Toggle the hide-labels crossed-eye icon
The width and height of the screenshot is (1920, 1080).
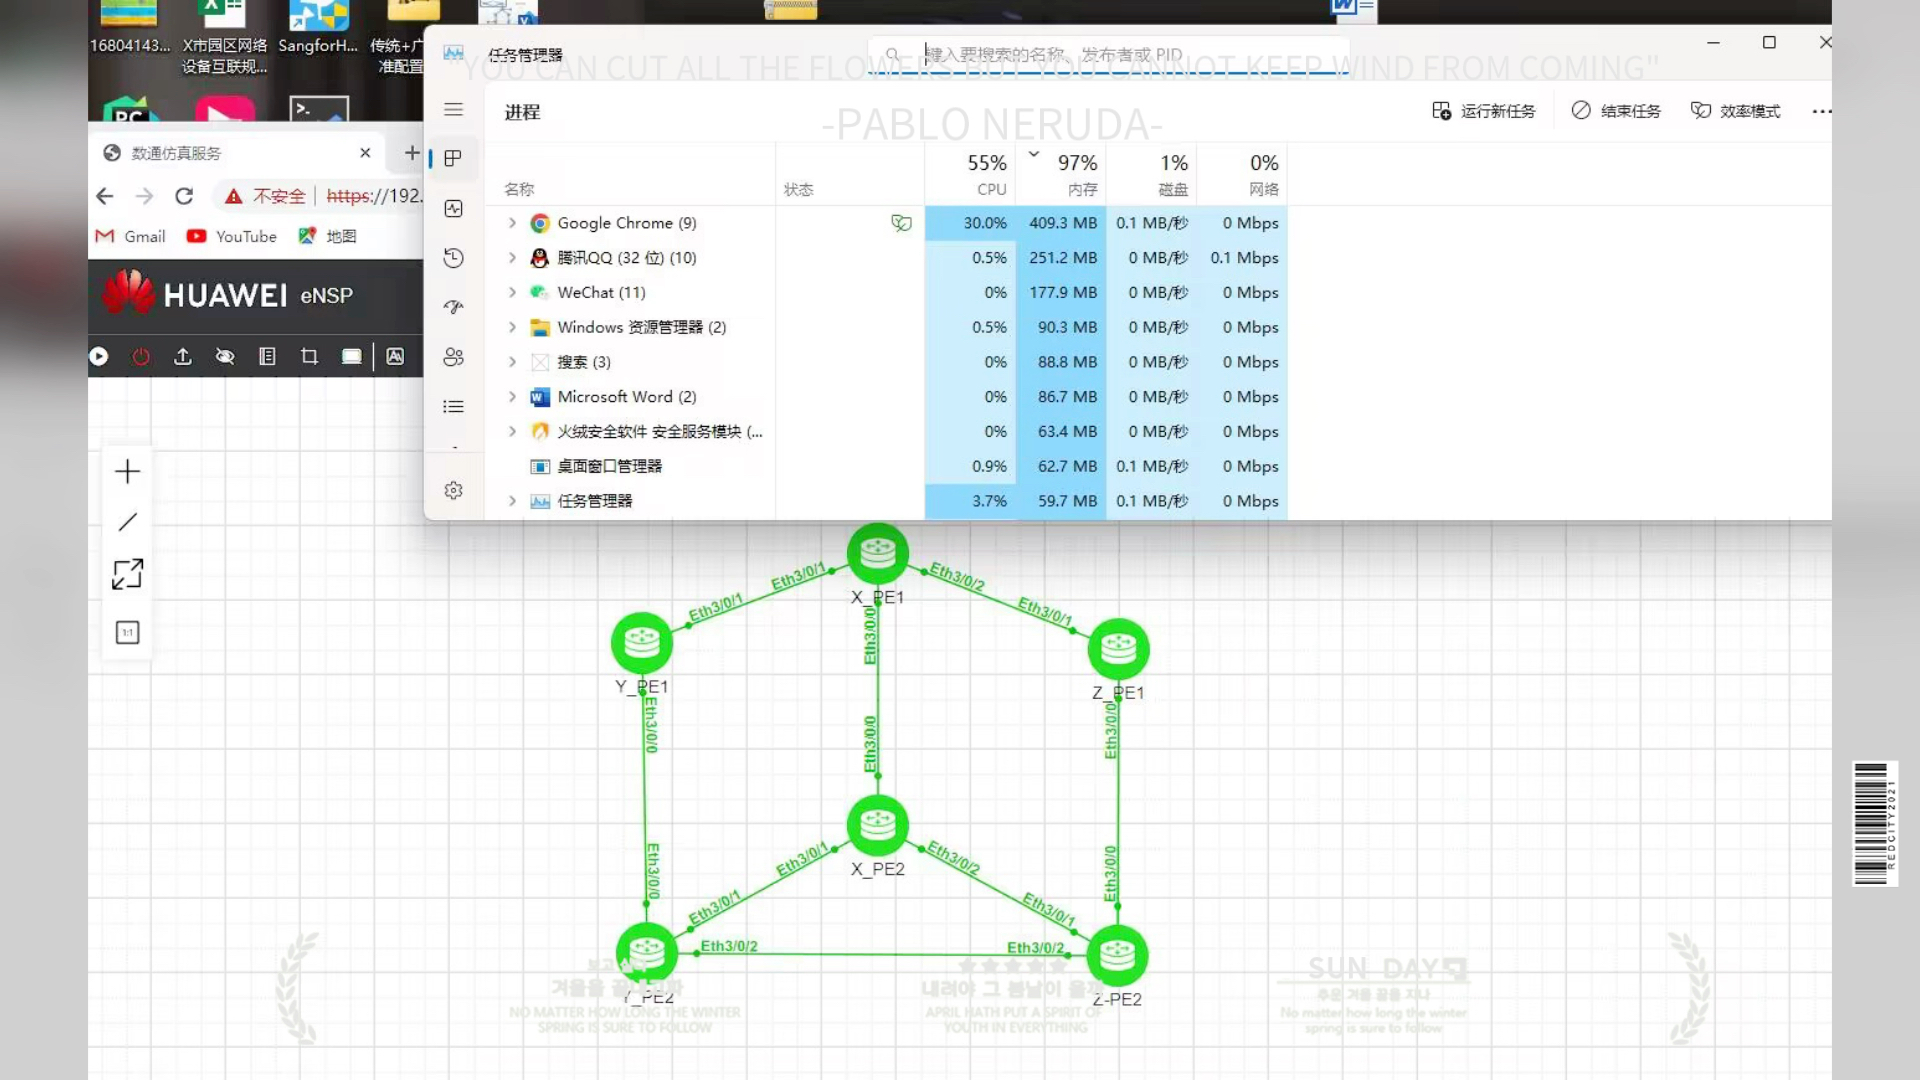point(225,356)
